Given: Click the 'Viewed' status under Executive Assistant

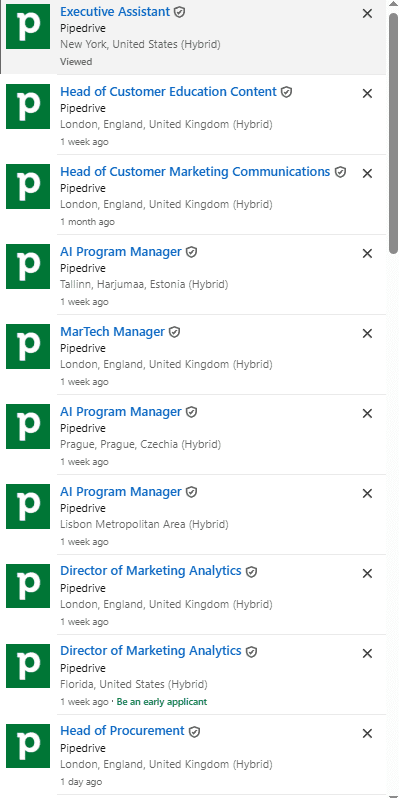Looking at the screenshot, I should (76, 62).
